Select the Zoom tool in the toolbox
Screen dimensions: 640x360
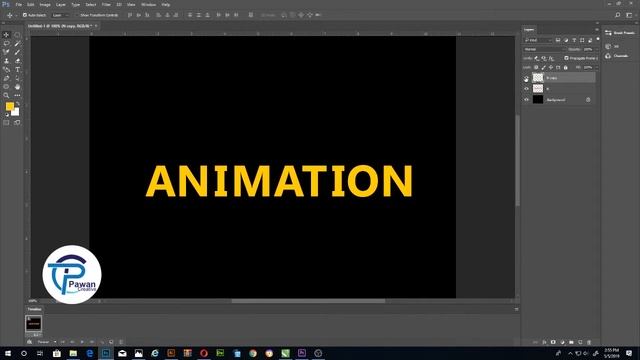(x=6, y=95)
